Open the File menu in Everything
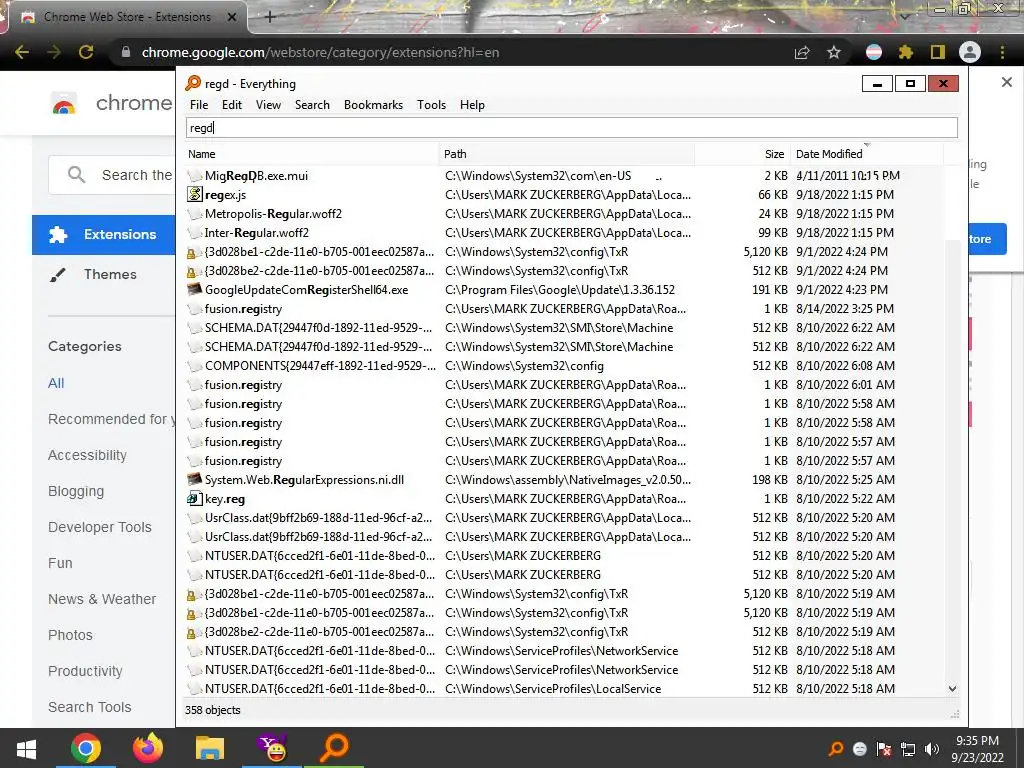 (199, 105)
